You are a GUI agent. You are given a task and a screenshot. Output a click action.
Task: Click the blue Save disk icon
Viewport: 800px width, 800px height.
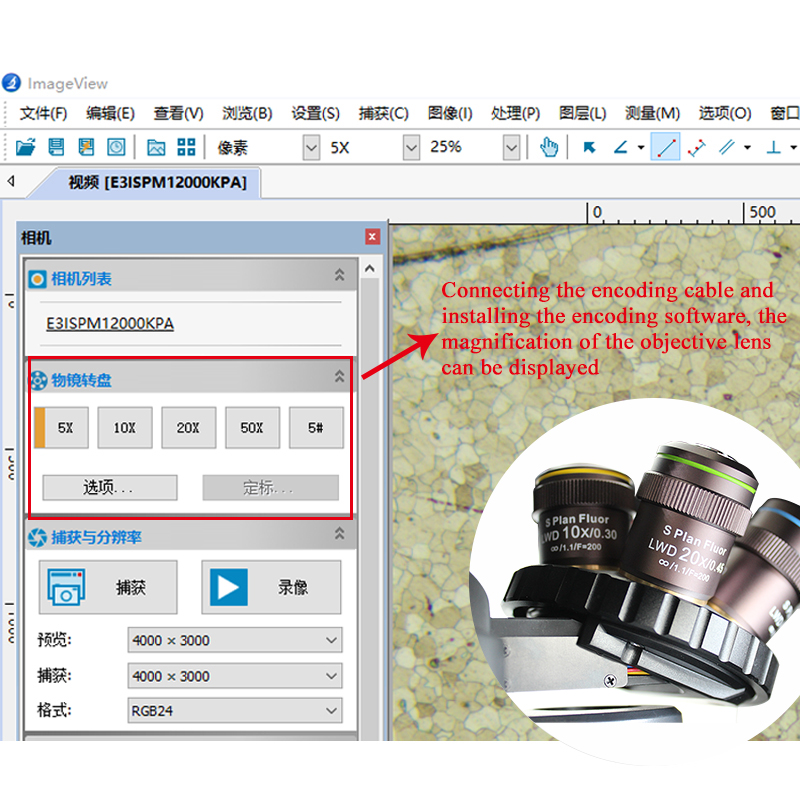pyautogui.click(x=56, y=147)
